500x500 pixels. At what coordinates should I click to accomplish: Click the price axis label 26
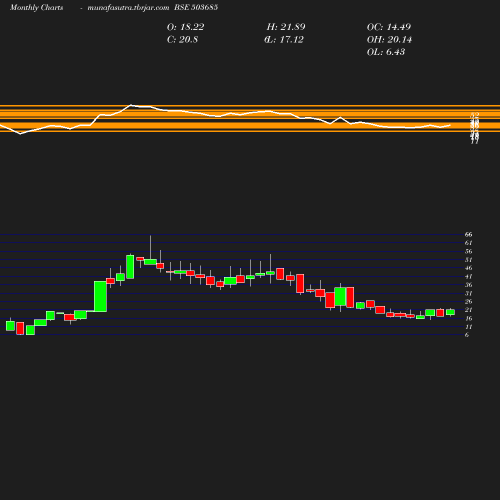click(468, 301)
